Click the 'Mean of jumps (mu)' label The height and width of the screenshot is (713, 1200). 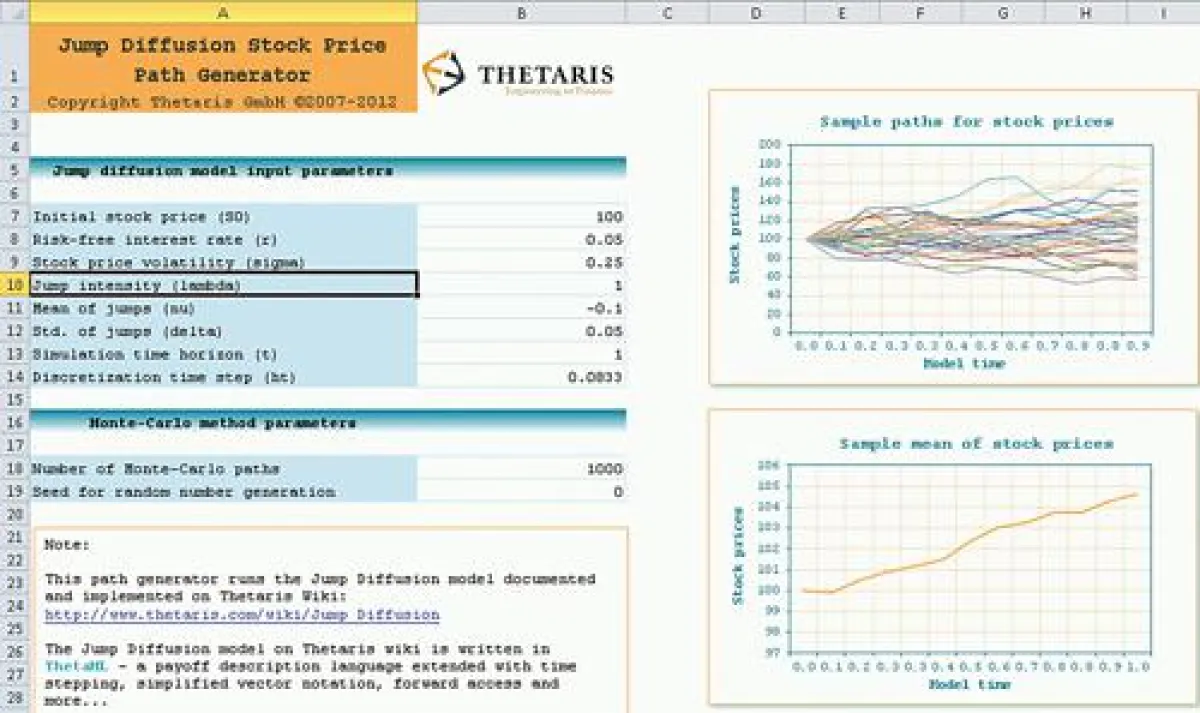click(116, 308)
